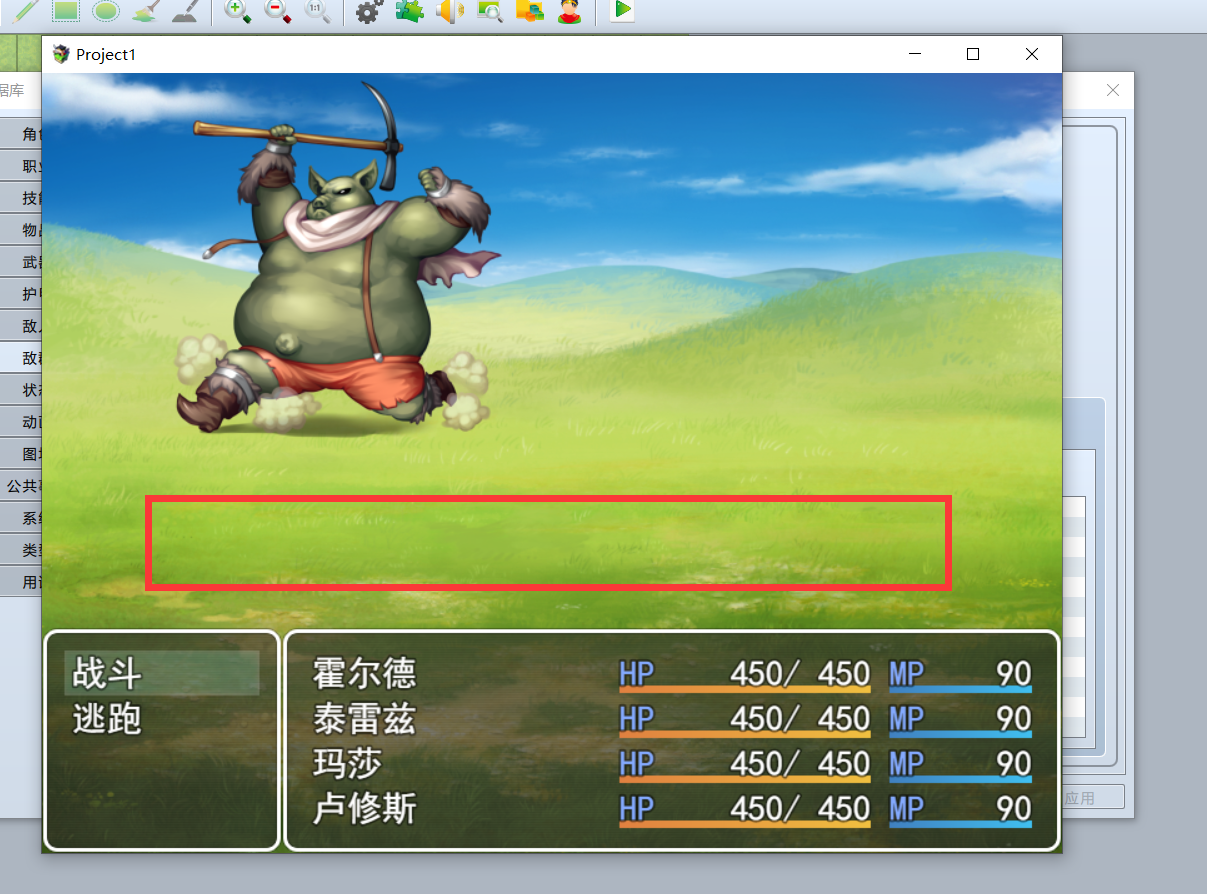
Task: Reset map zoom to actual size 1:1
Action: [317, 11]
